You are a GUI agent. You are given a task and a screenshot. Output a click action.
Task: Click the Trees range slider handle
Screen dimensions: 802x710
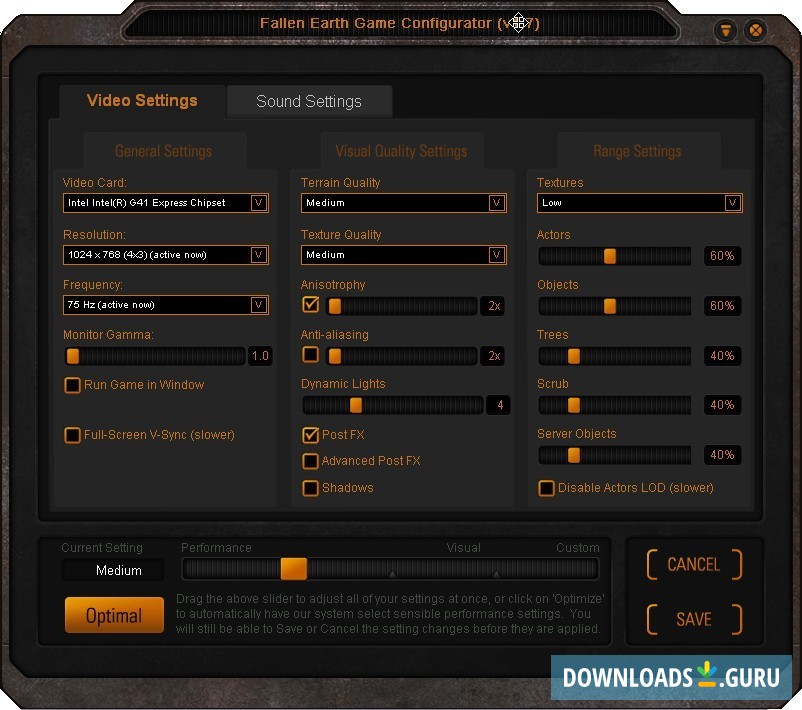(x=574, y=356)
